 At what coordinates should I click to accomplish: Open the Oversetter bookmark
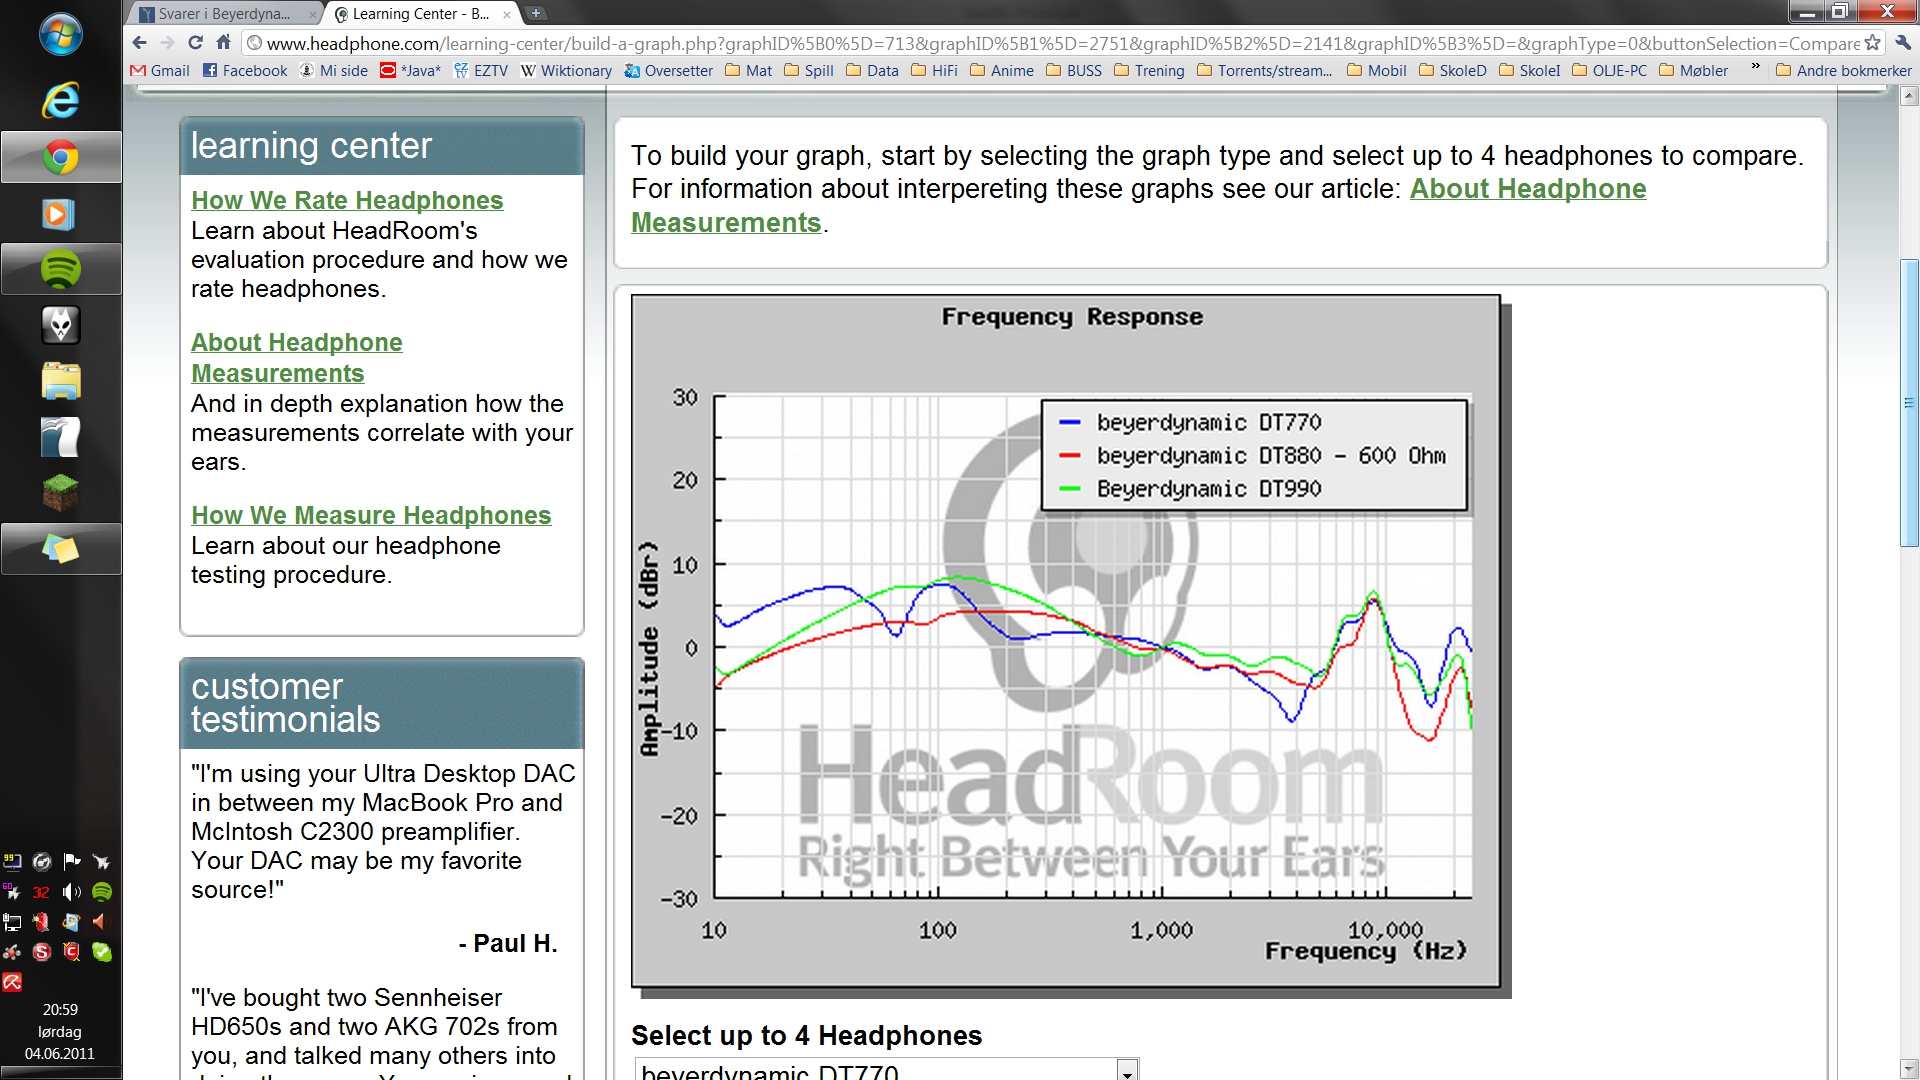pos(669,71)
